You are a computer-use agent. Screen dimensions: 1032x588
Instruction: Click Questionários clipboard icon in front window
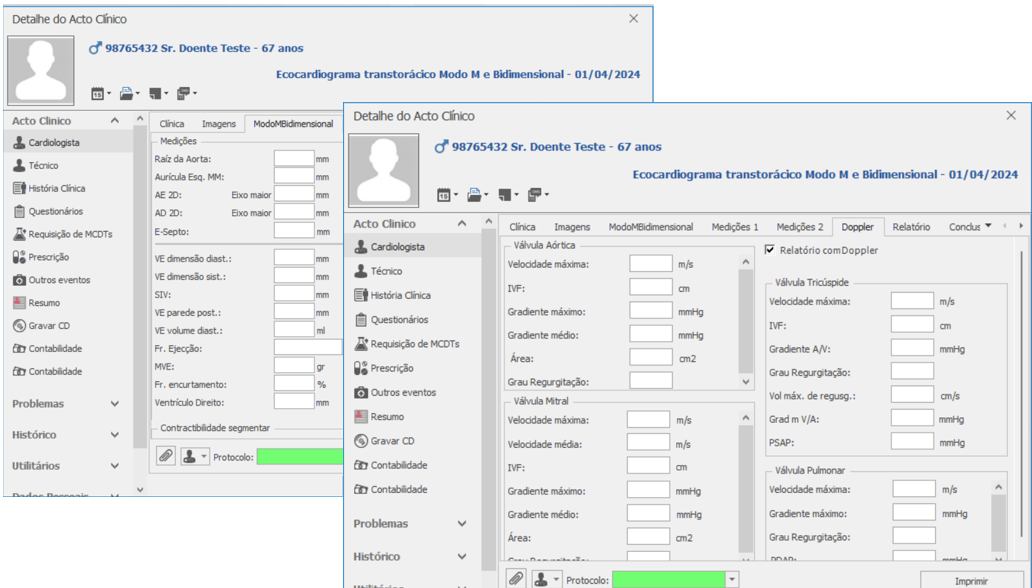pyautogui.click(x=361, y=320)
